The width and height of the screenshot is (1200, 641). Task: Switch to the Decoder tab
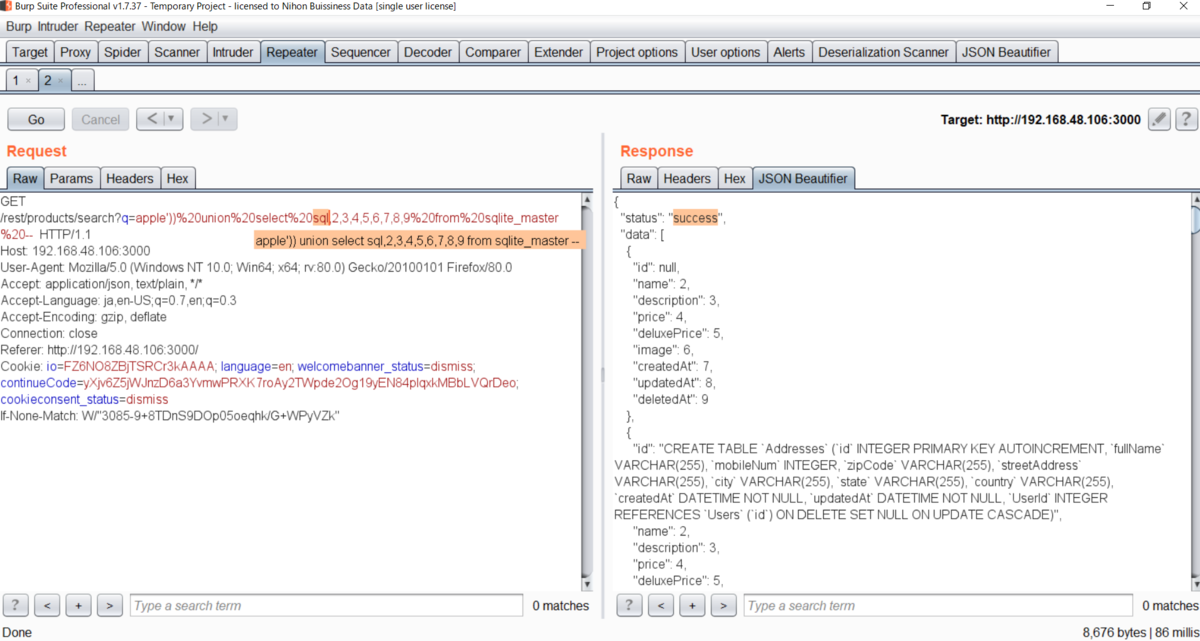click(428, 52)
